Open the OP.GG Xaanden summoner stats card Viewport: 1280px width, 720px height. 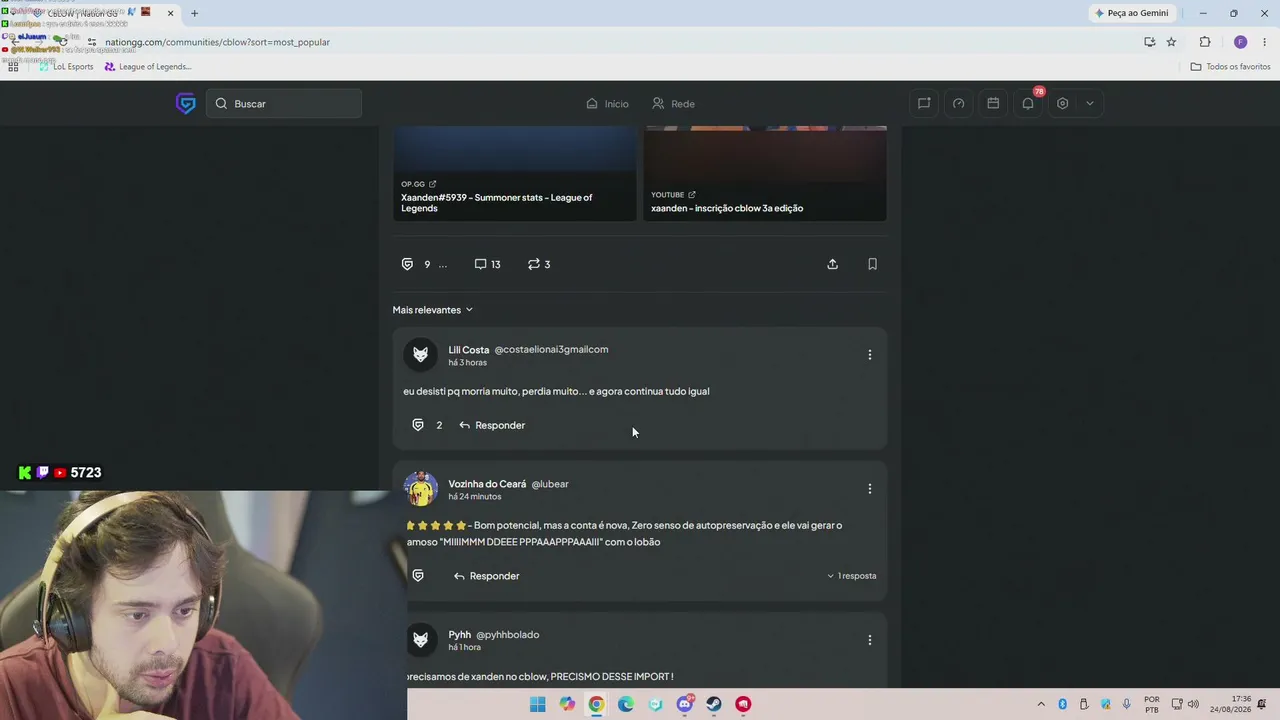point(515,174)
